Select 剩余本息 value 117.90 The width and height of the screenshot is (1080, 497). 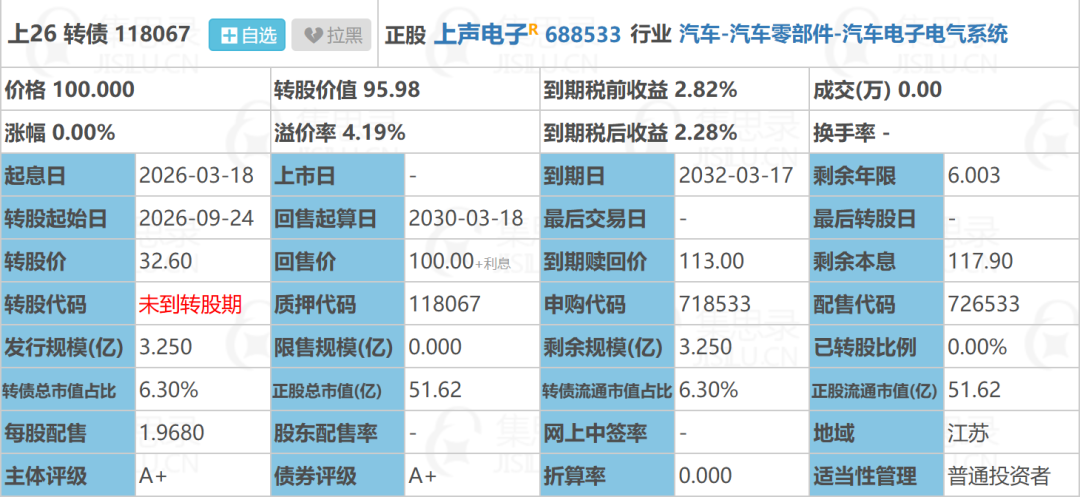980,261
